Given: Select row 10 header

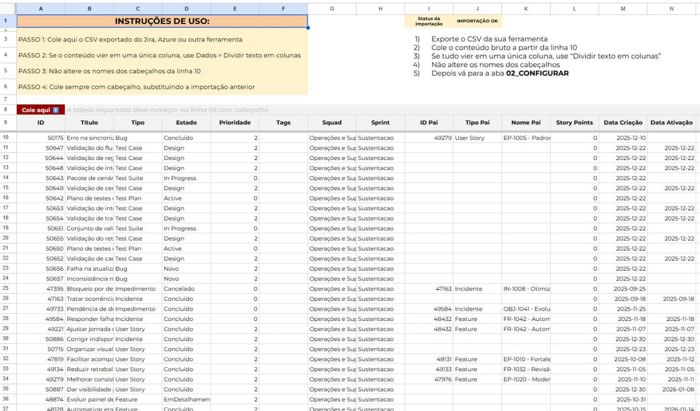Looking at the screenshot, I should (x=7, y=137).
